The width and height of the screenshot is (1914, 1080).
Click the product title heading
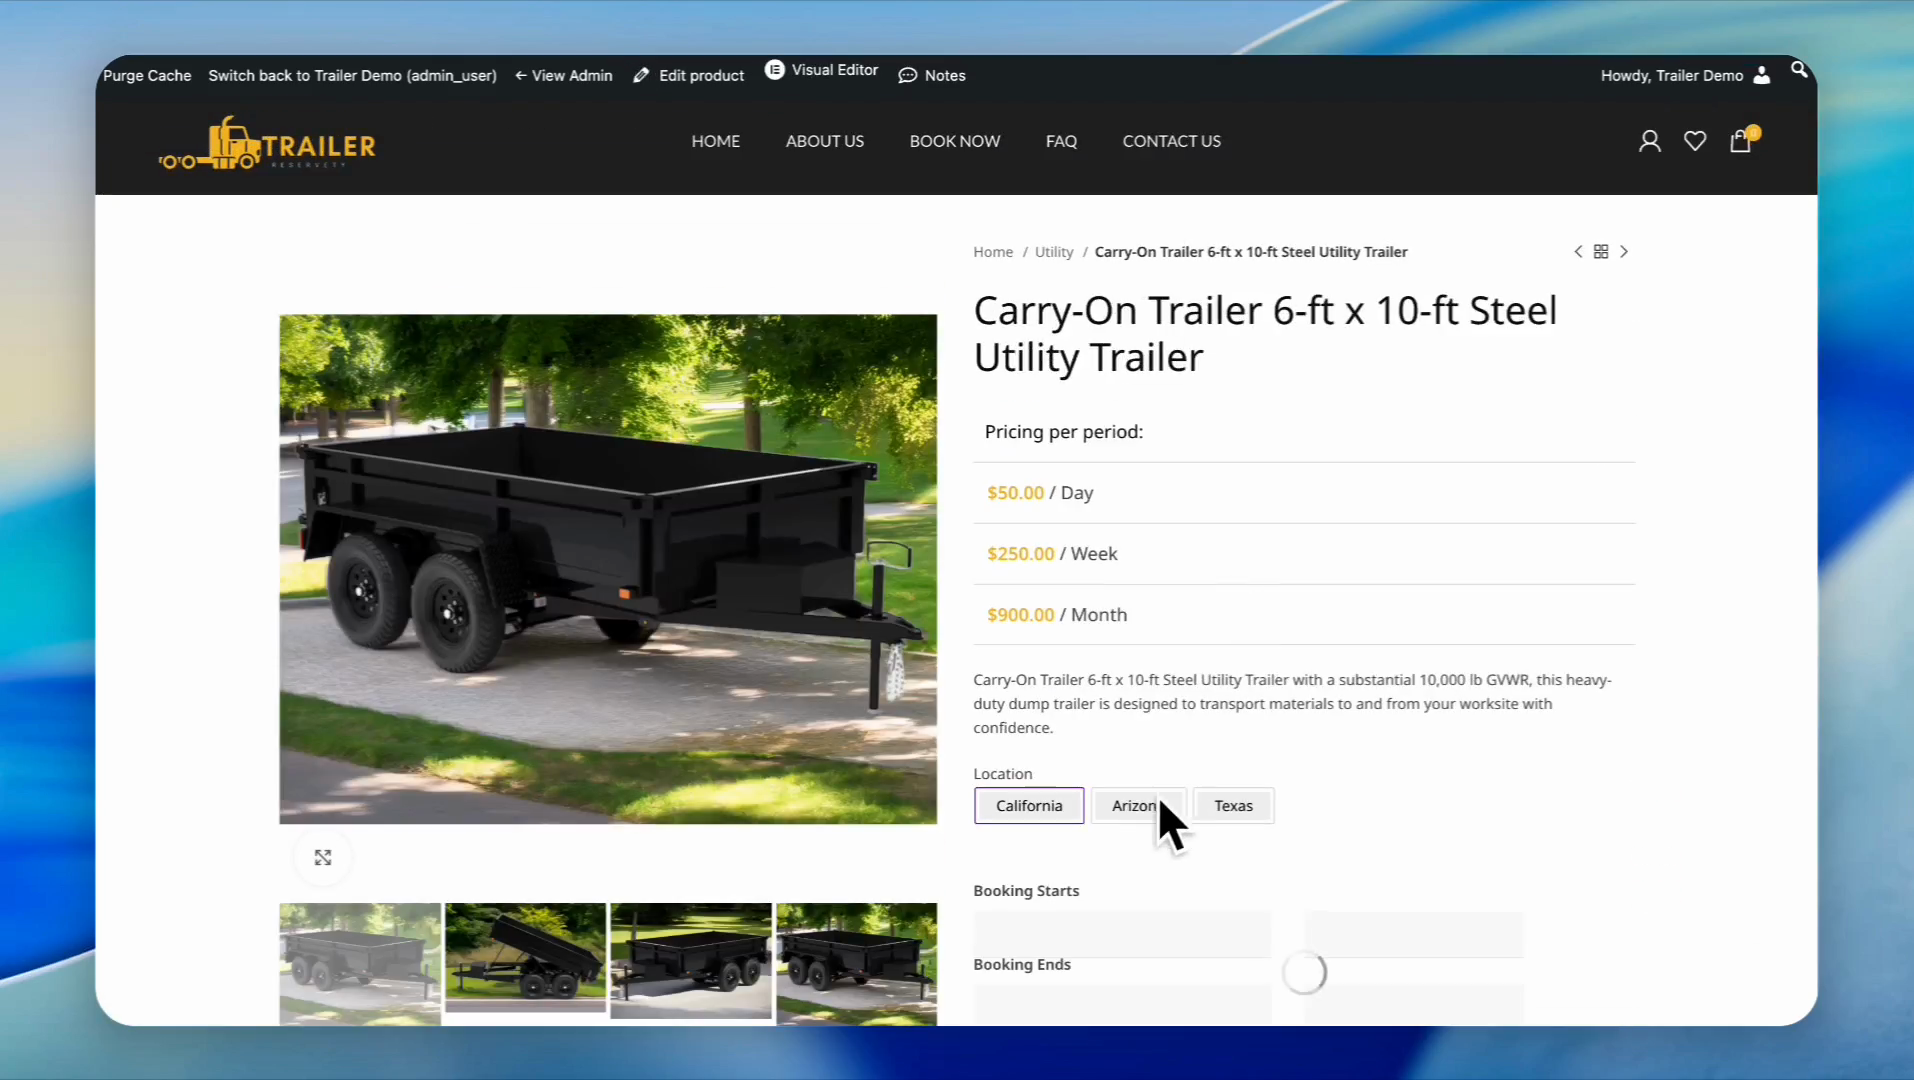click(1265, 334)
